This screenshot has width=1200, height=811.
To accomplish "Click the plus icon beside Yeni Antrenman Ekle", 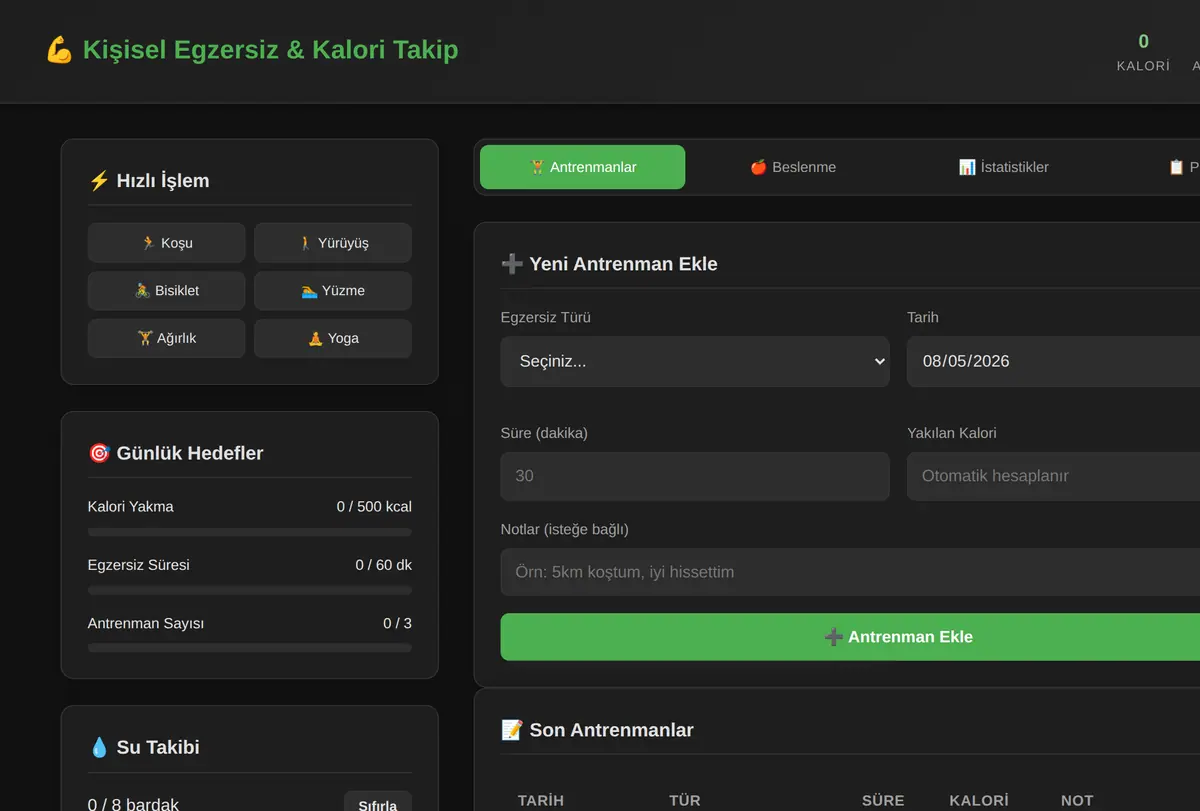I will 511,264.
